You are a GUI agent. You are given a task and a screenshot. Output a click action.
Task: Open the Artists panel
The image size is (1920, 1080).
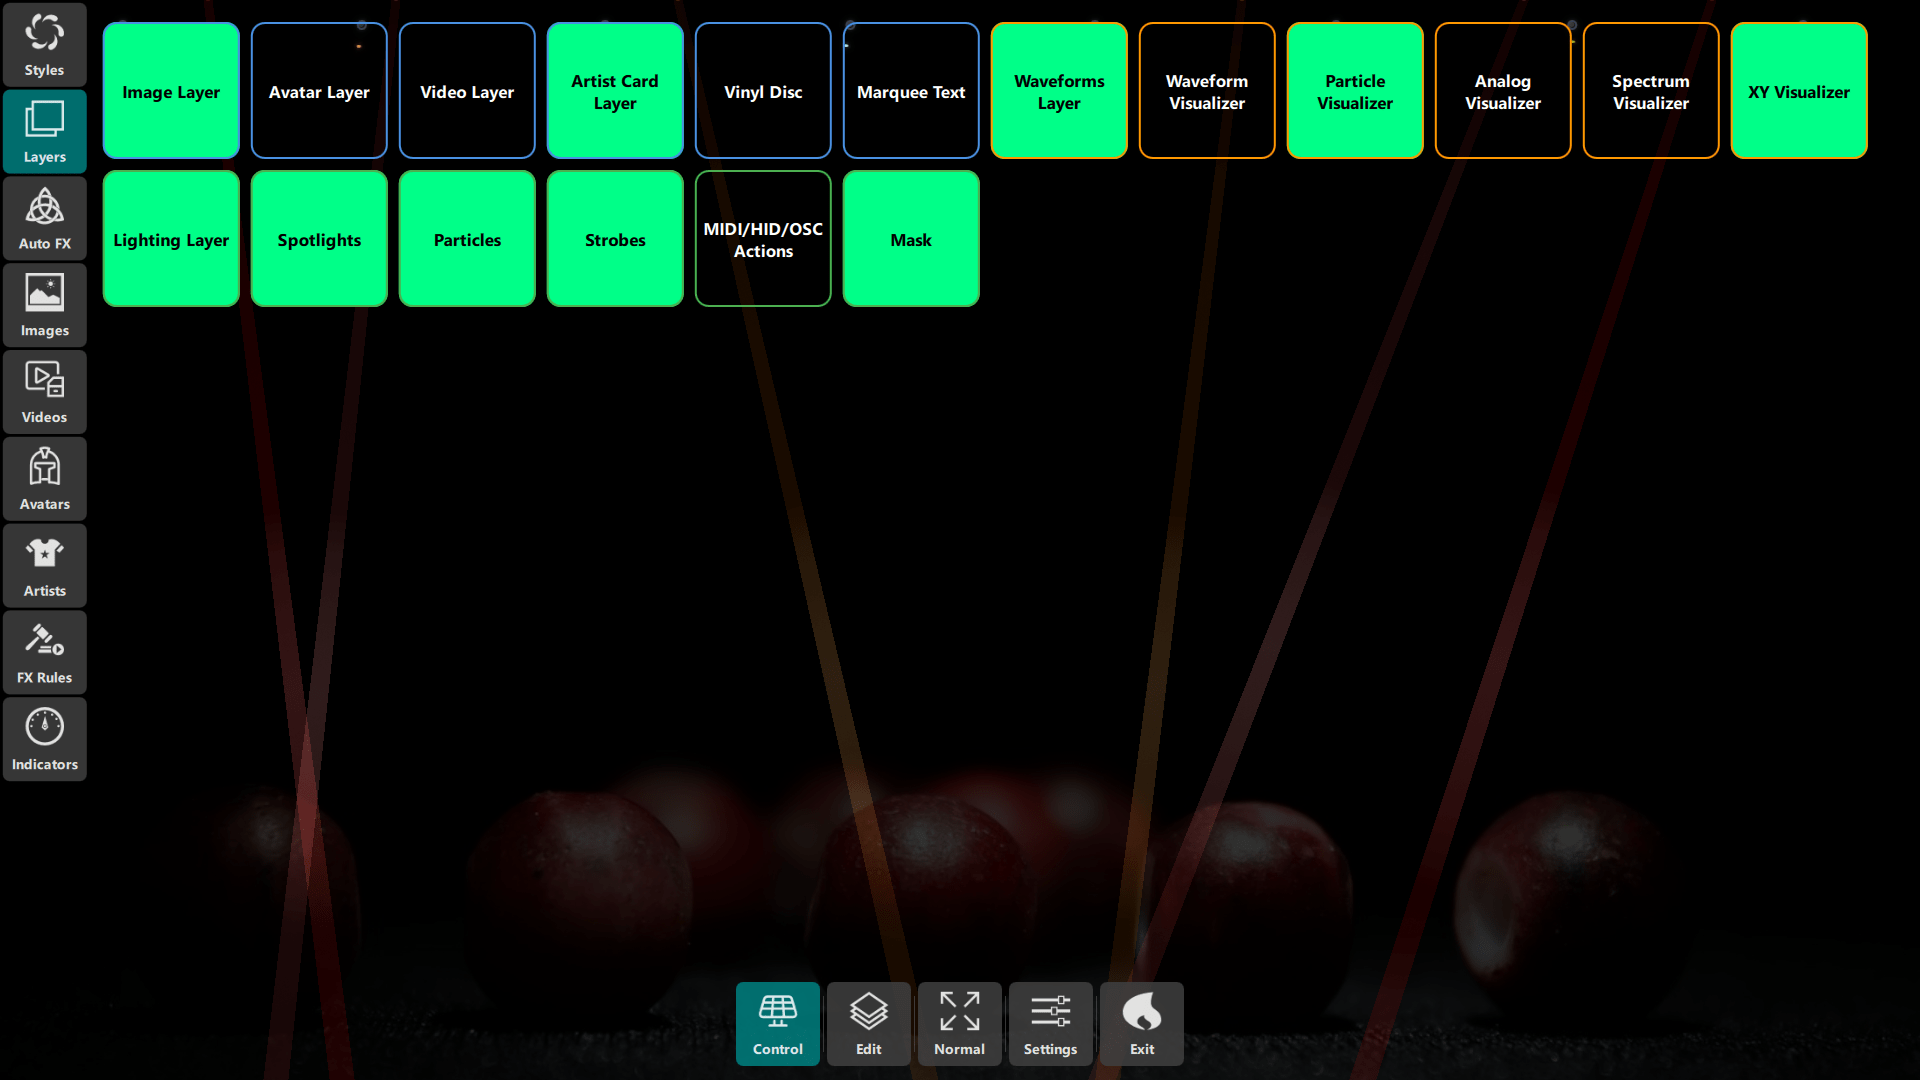(44, 565)
